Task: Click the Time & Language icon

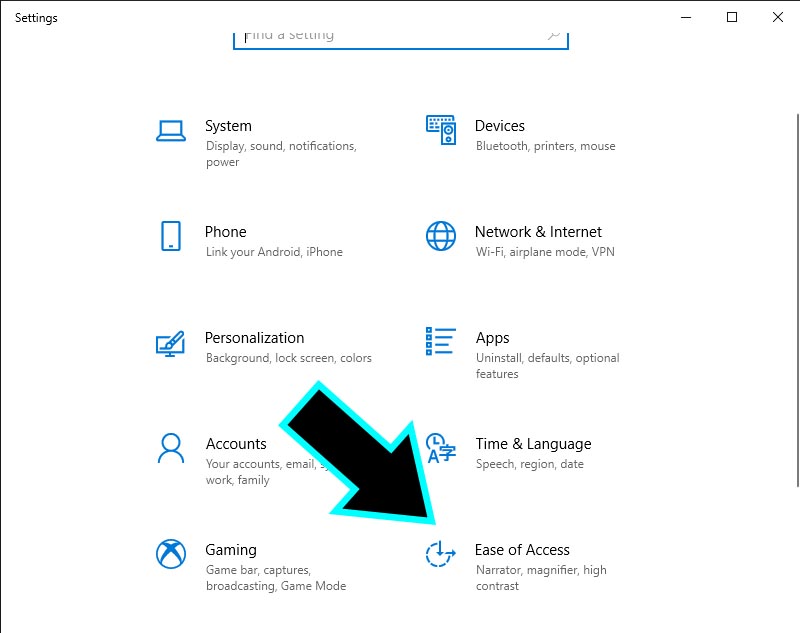Action: click(439, 448)
